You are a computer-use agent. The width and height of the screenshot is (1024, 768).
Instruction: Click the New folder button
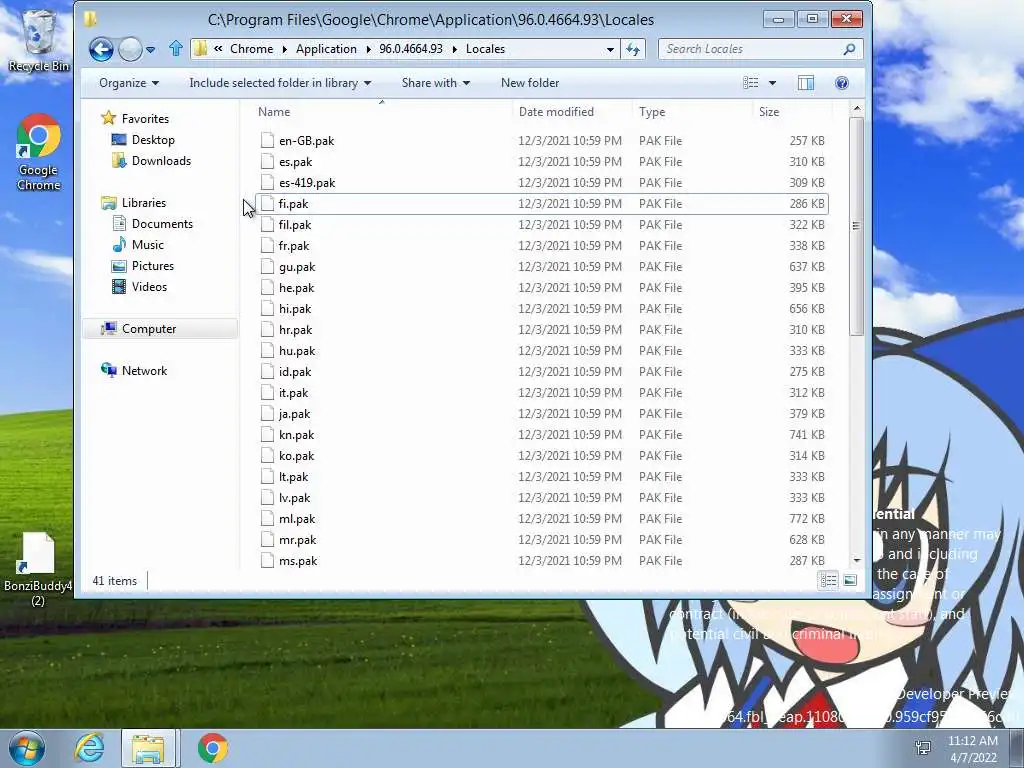(530, 83)
